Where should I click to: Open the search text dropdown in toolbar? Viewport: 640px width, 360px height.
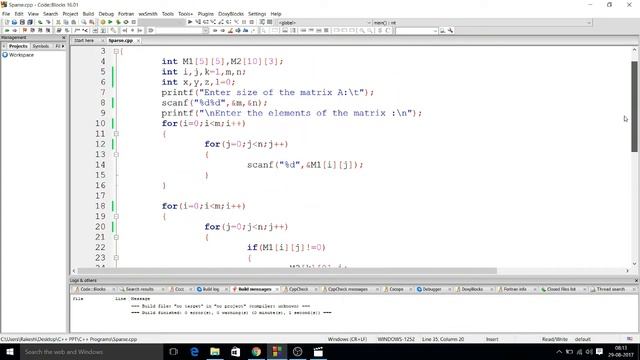[x=182, y=31]
